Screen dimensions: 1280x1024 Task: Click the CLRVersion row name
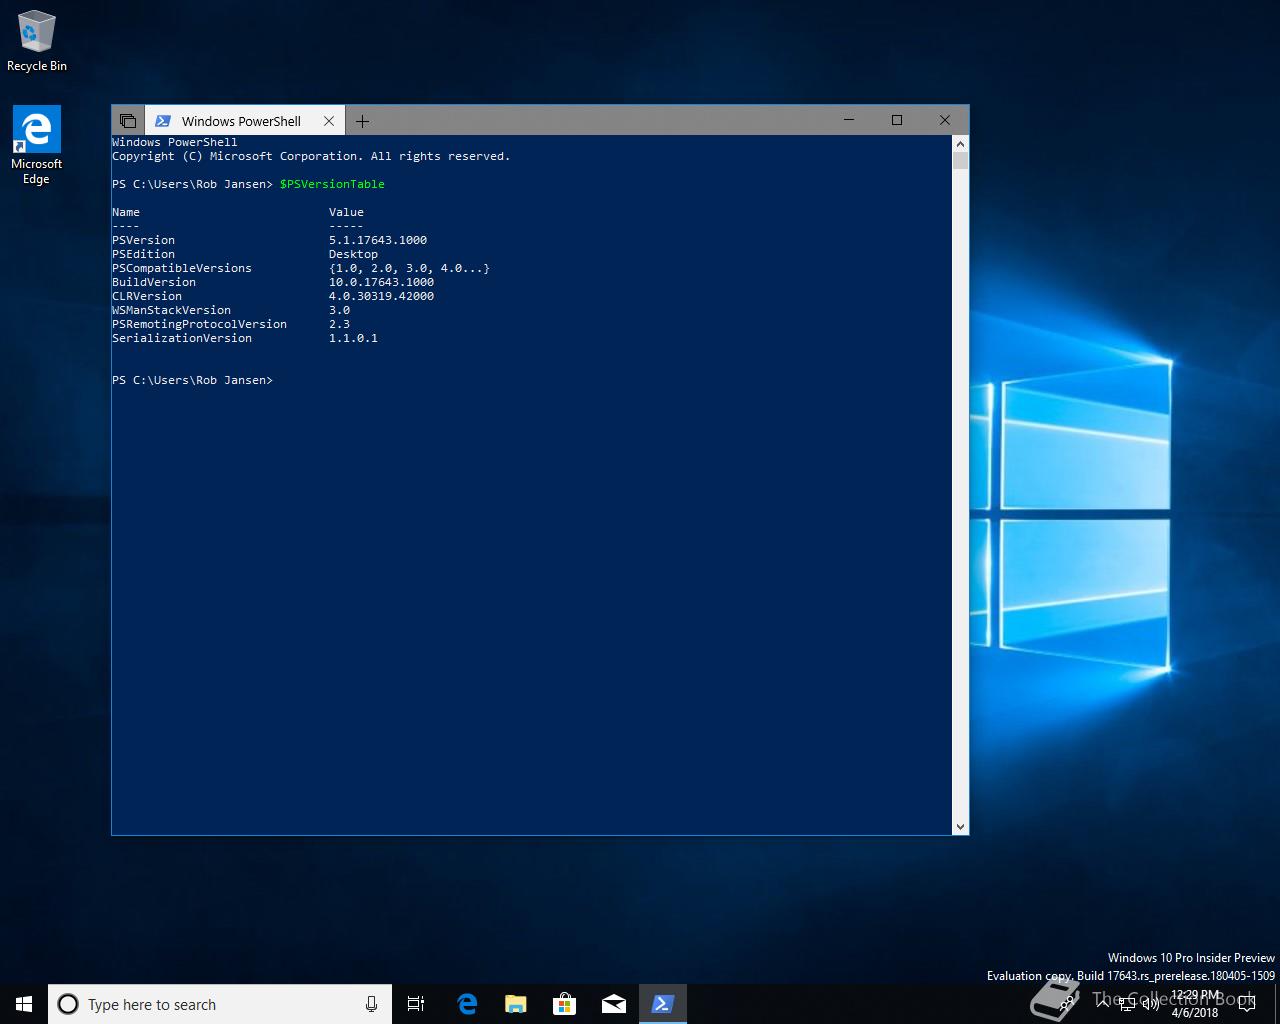[x=147, y=296]
